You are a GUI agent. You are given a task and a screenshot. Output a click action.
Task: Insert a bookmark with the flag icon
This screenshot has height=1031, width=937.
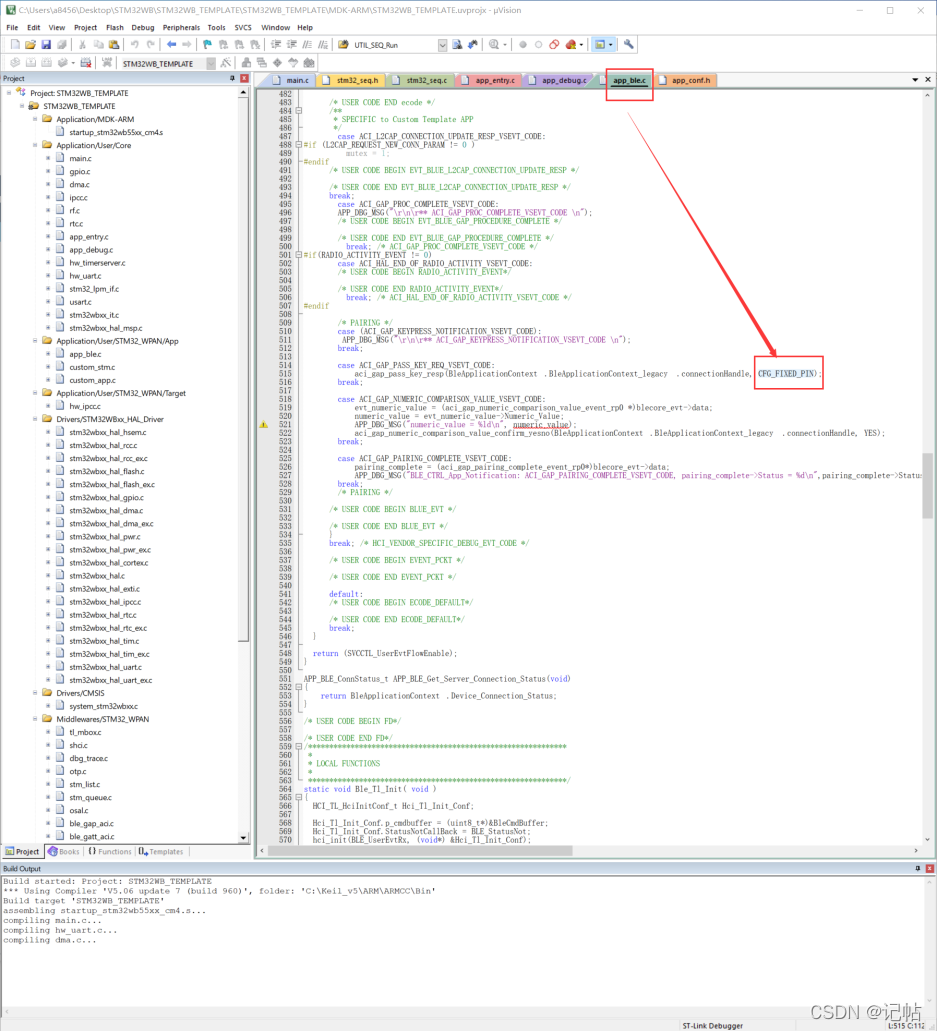point(207,45)
